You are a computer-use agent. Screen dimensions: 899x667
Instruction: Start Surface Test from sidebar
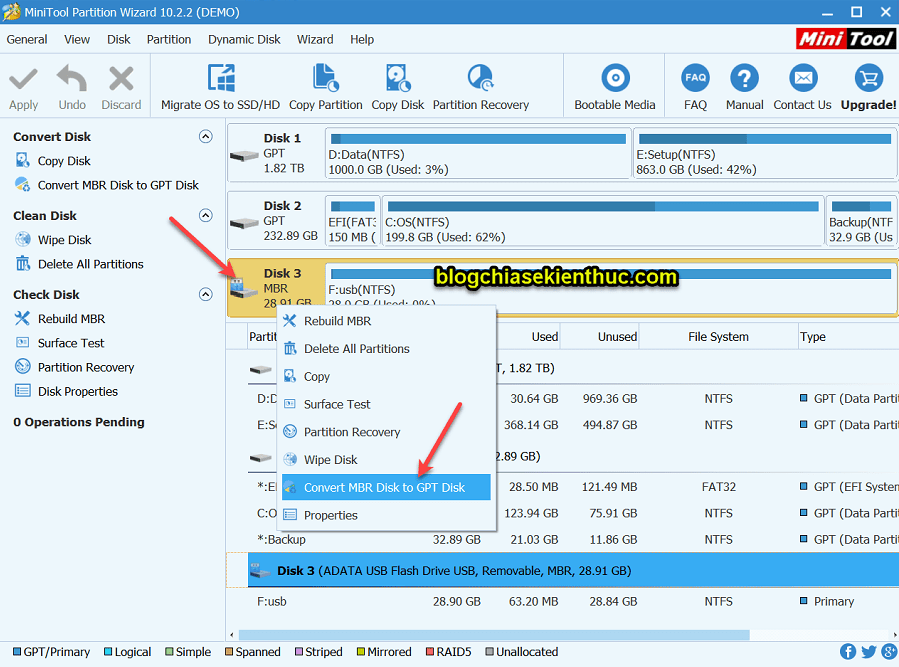click(x=71, y=343)
